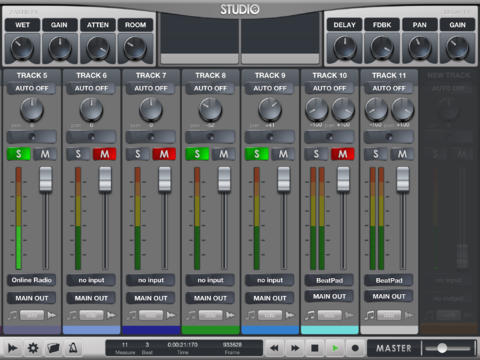Toggle AUTO OFF on Track 8
The height and width of the screenshot is (360, 480).
[x=210, y=88]
